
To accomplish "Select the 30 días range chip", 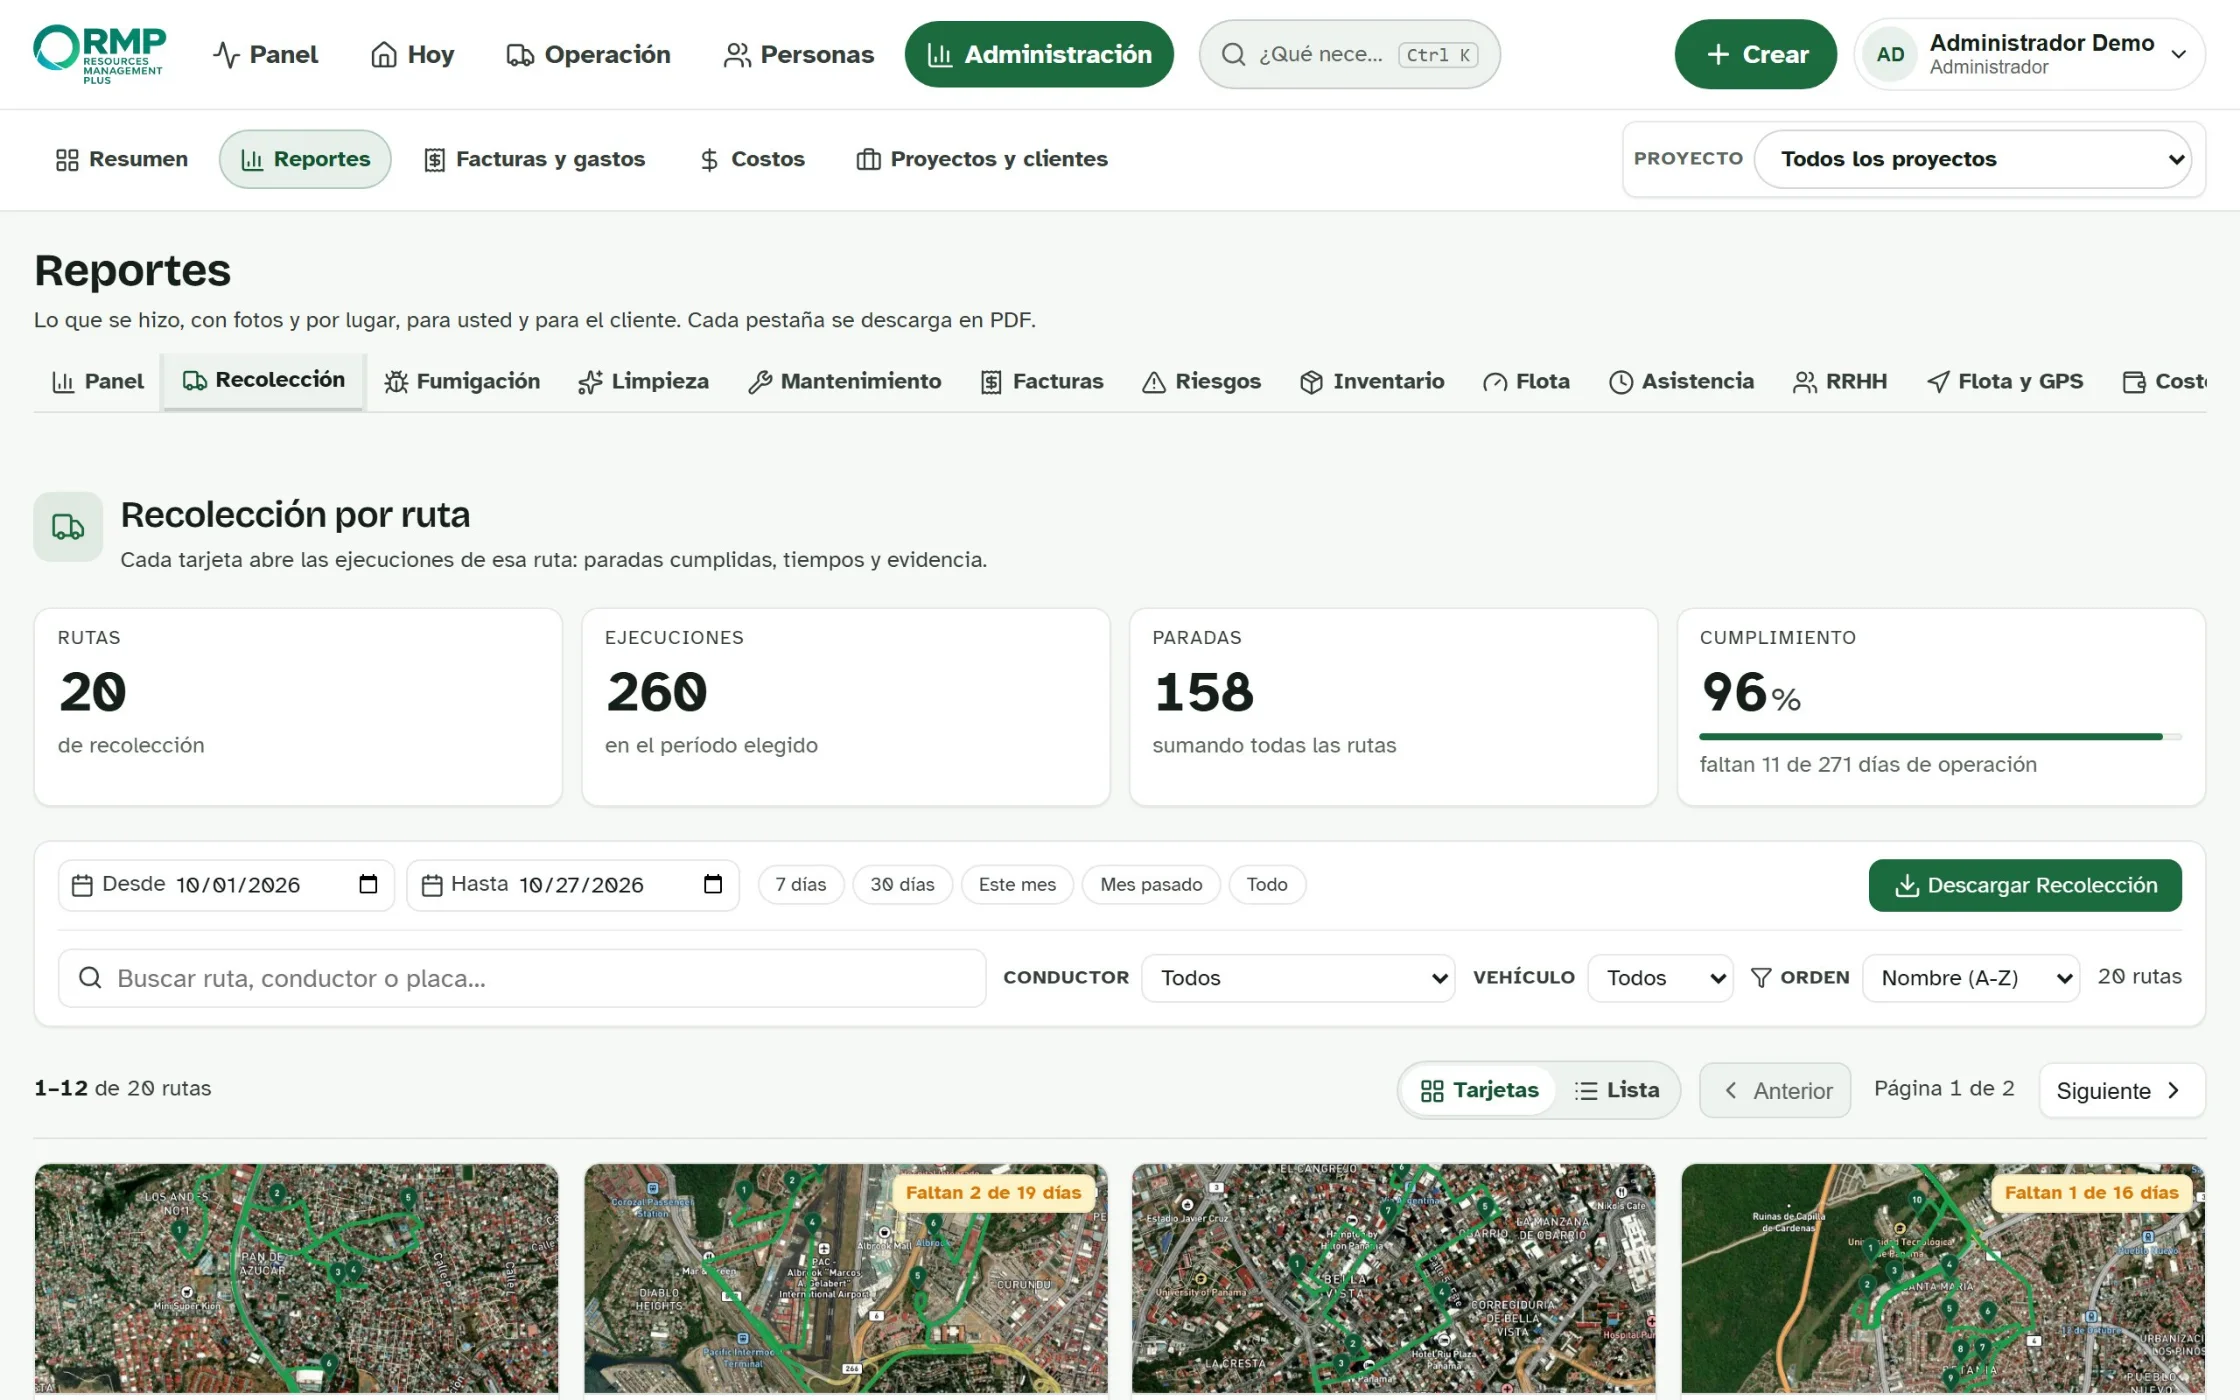I will [x=902, y=885].
